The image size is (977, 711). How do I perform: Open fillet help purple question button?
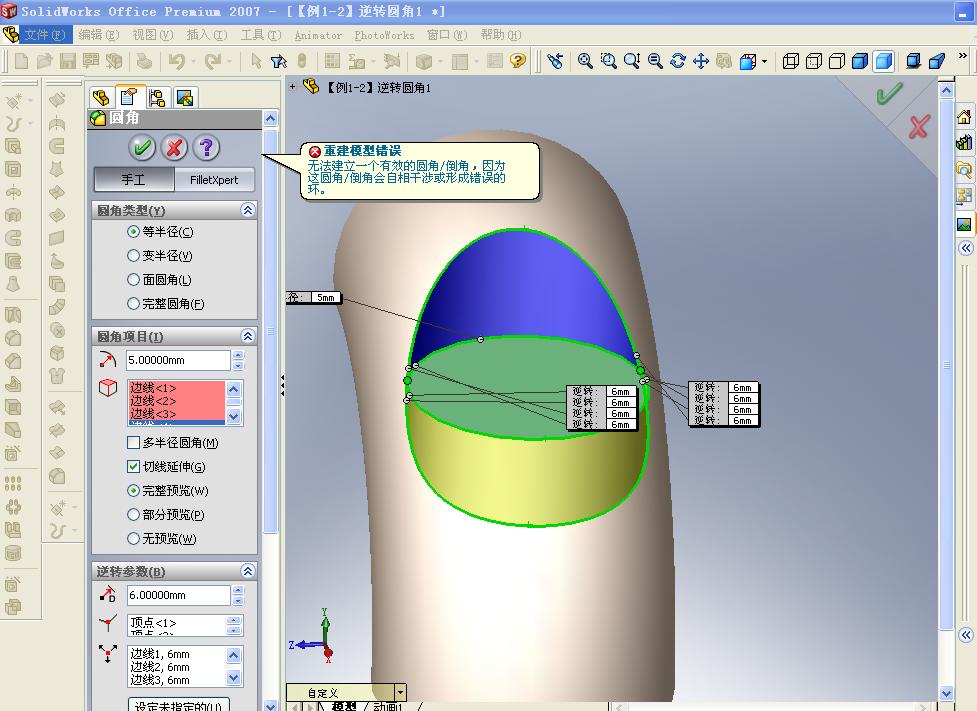(207, 148)
